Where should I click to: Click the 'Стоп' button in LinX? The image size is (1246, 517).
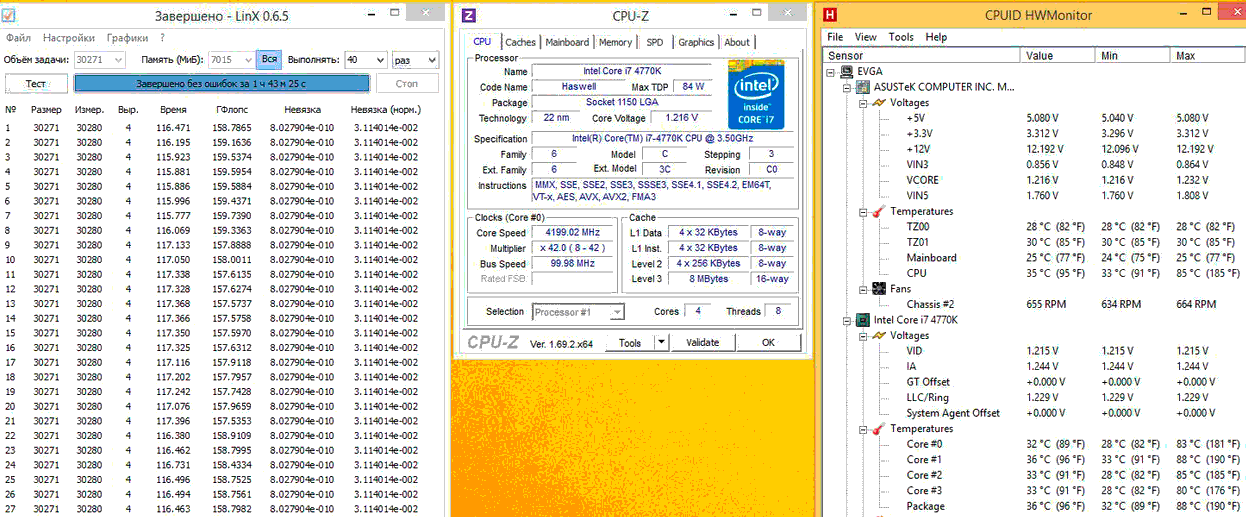407,84
